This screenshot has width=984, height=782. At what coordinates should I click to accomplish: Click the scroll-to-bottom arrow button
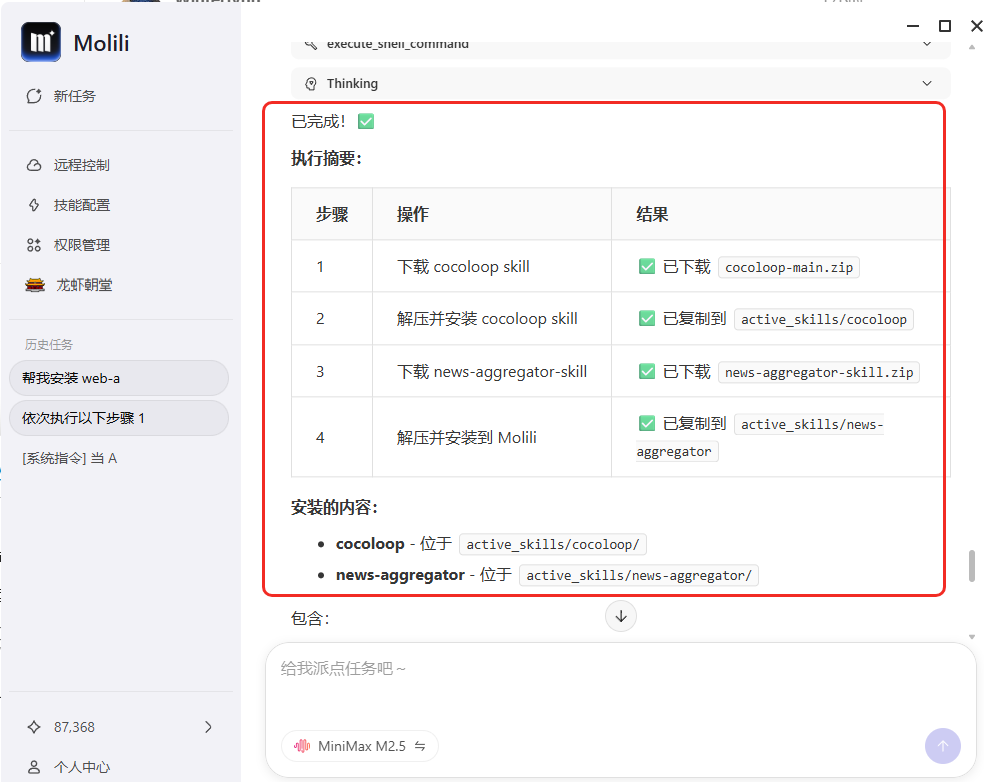[x=620, y=616]
